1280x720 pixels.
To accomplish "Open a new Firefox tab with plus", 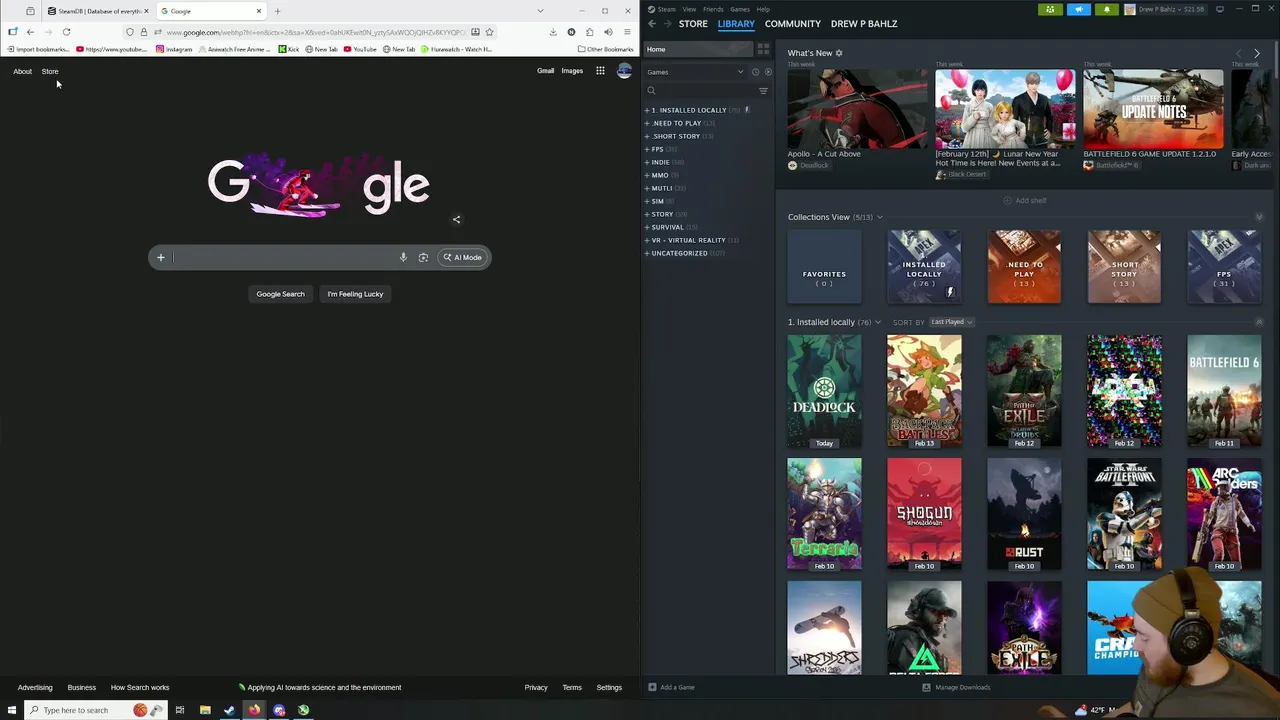I will point(277,11).
